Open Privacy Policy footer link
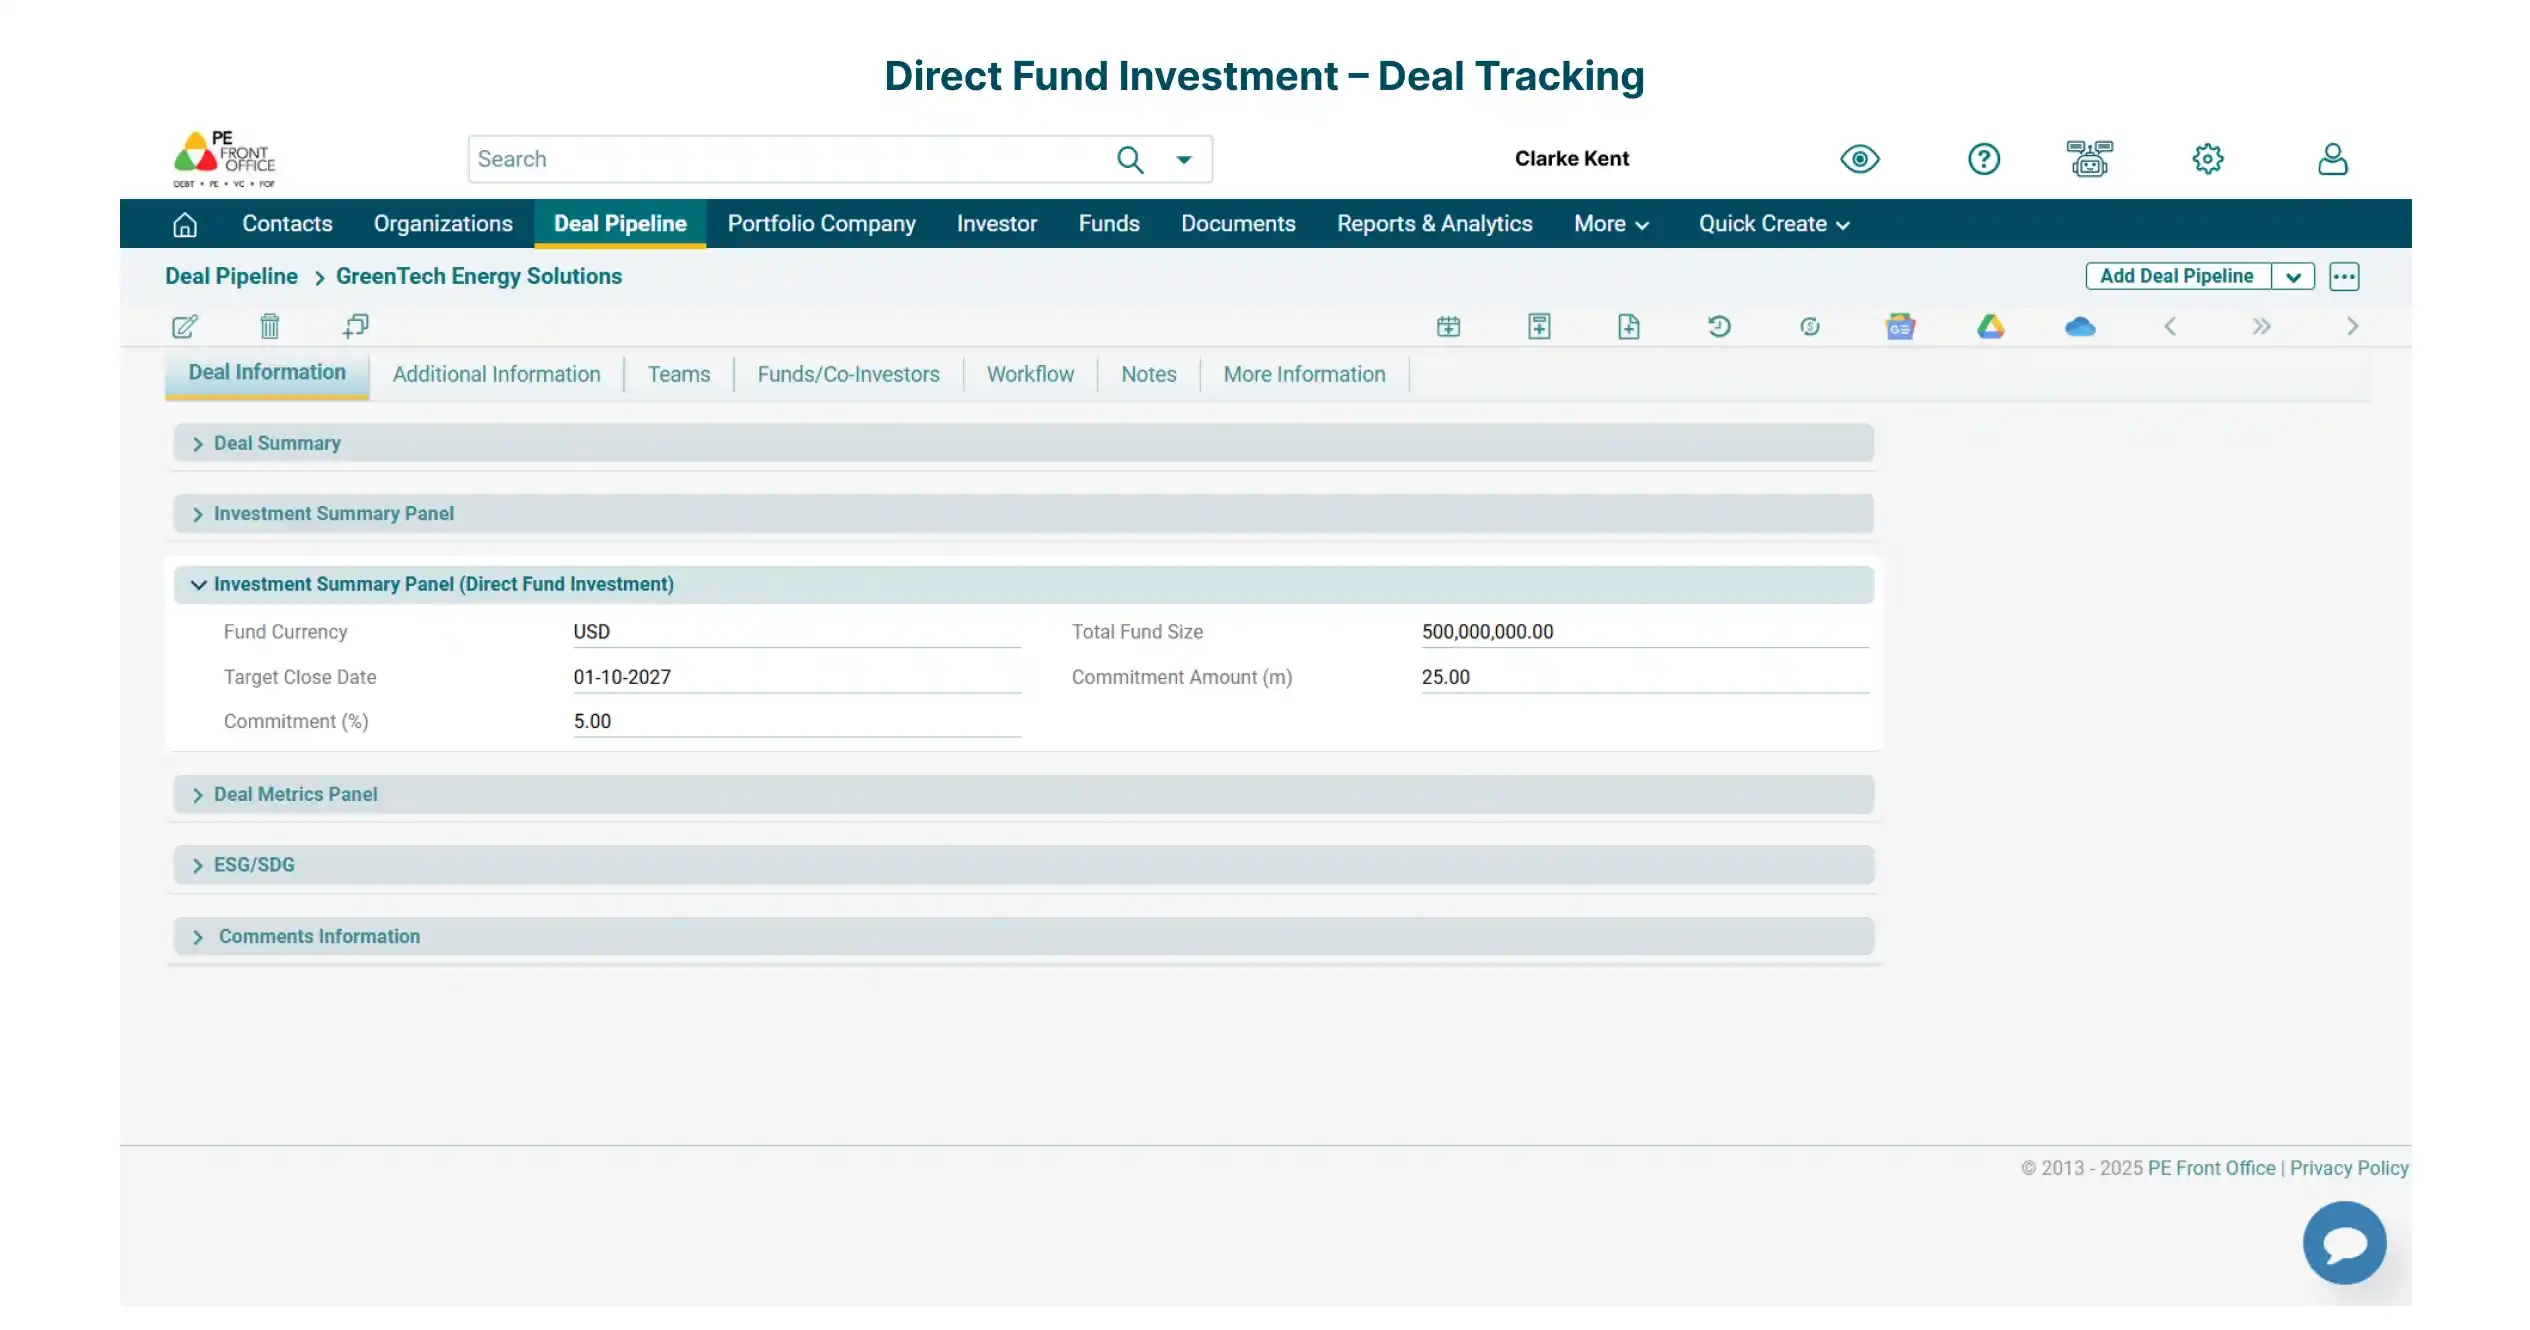This screenshot has height=1330, width=2530. tap(2349, 1168)
